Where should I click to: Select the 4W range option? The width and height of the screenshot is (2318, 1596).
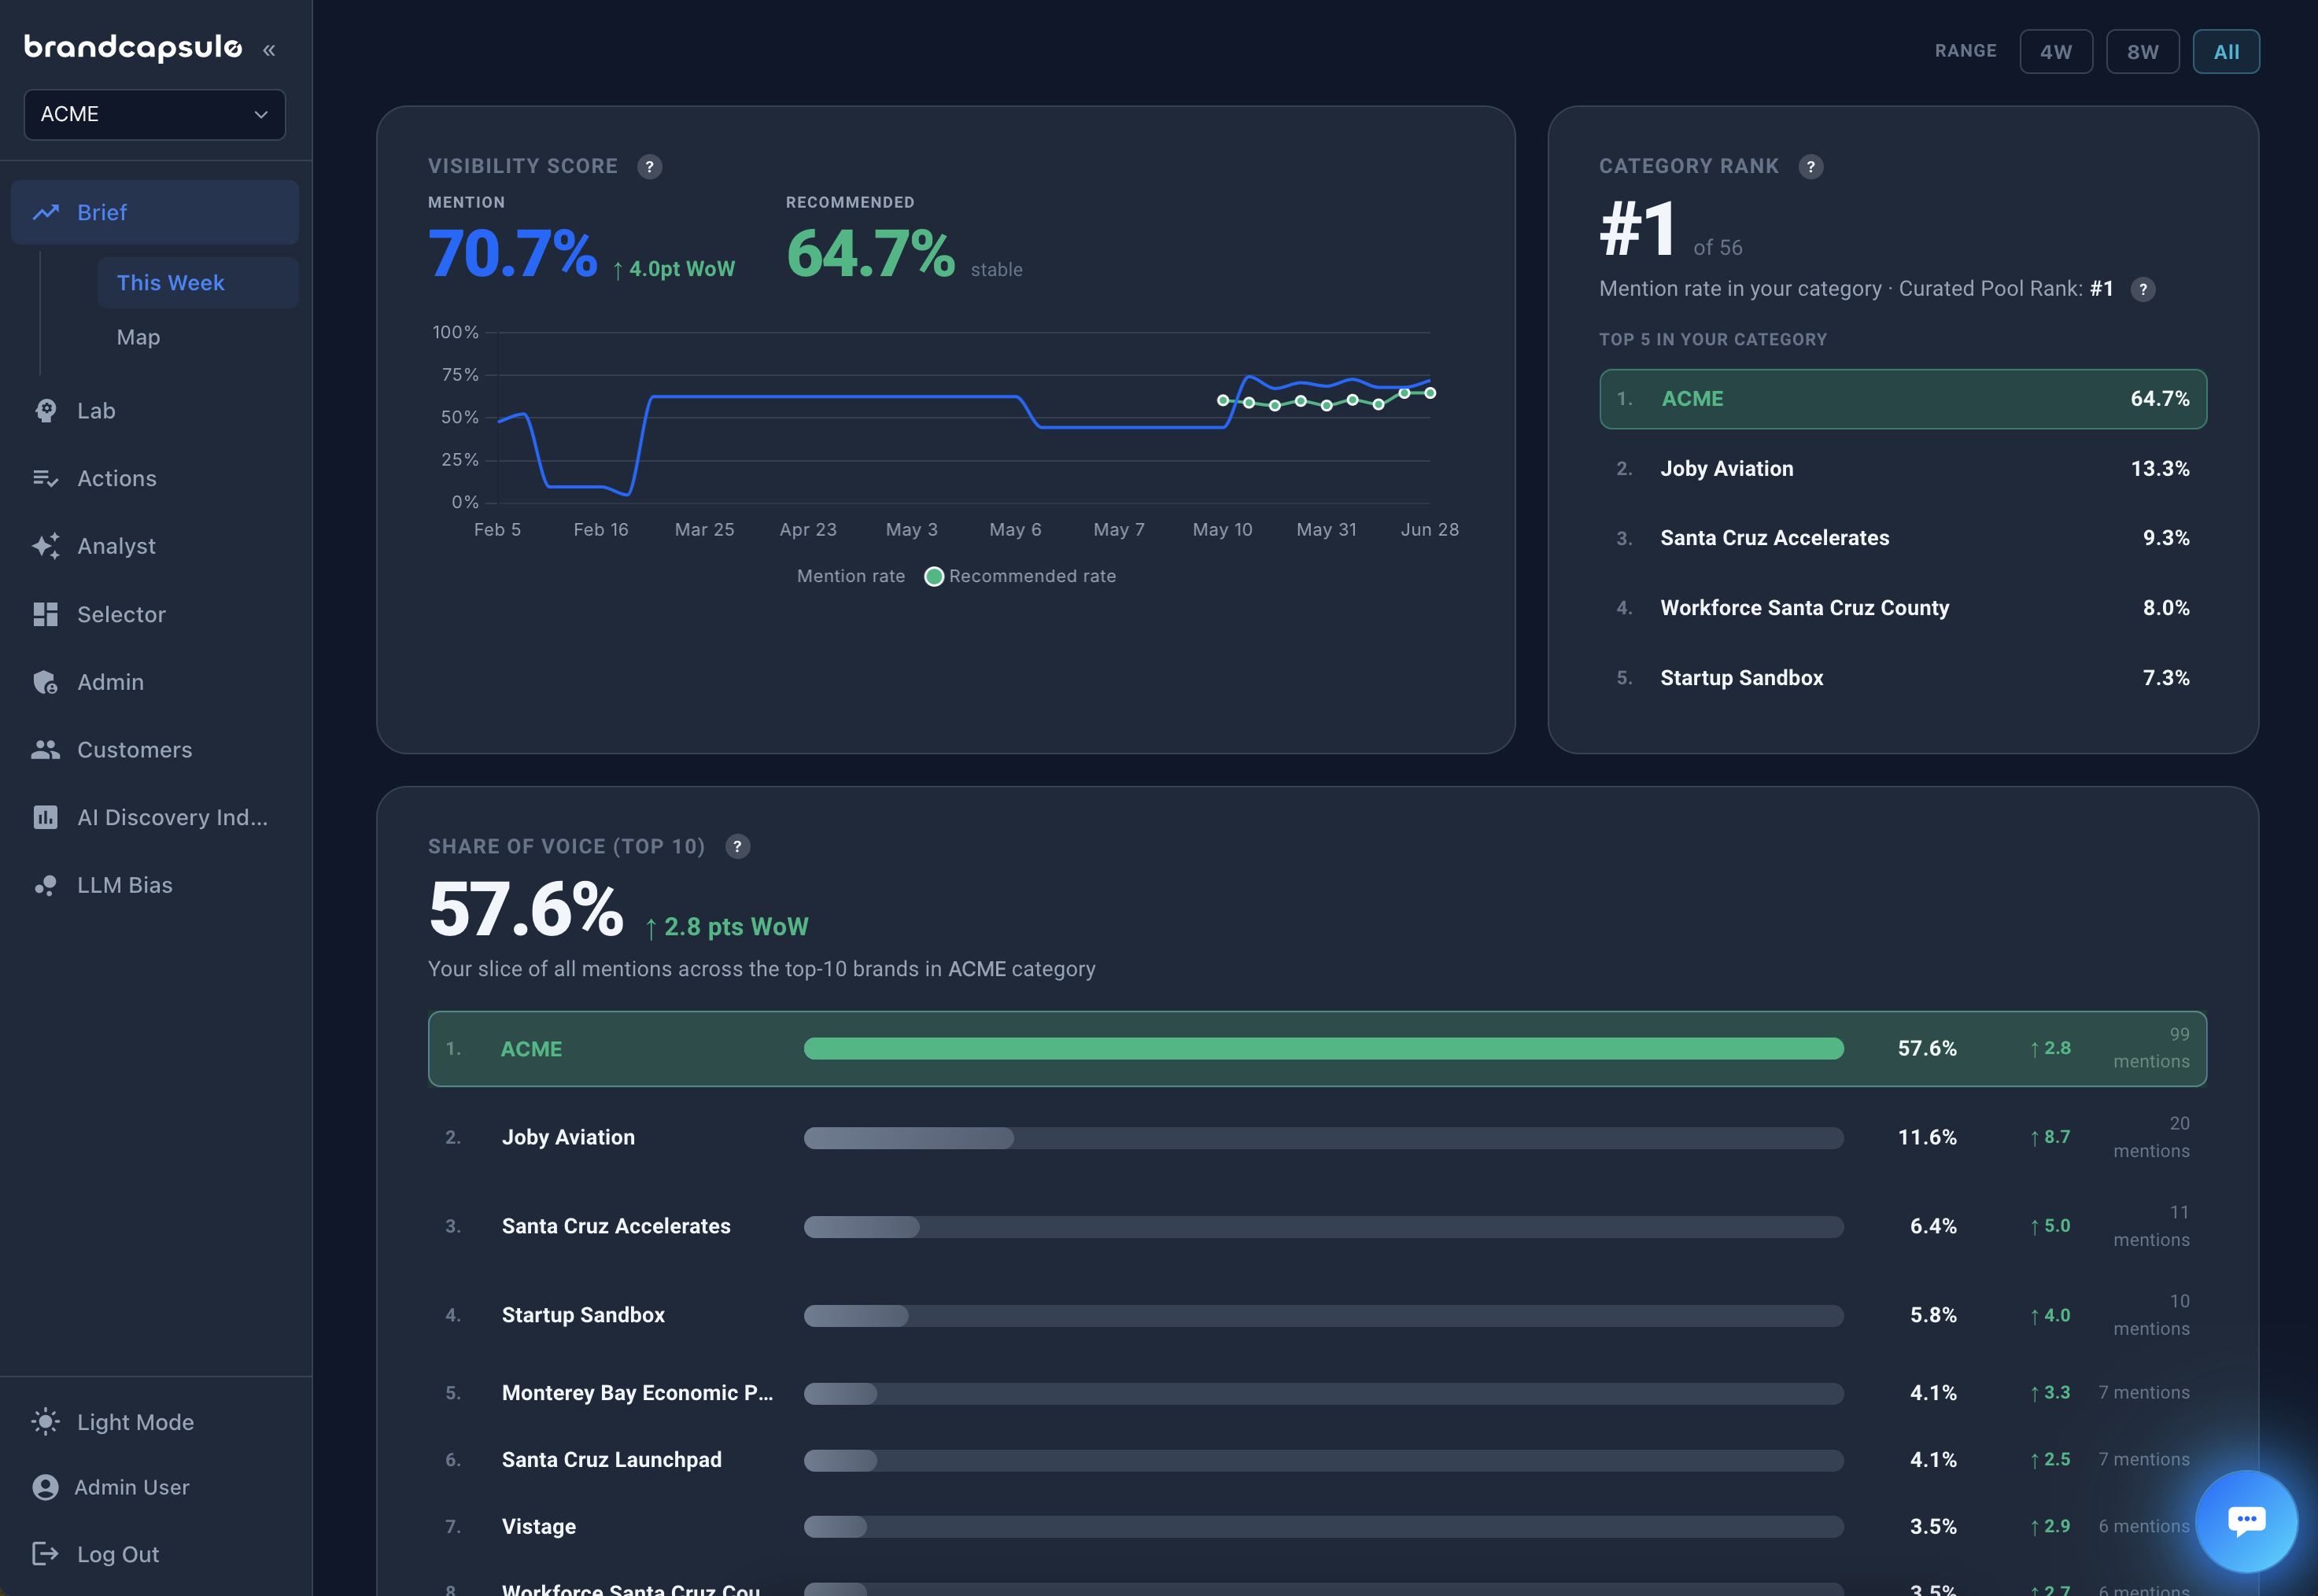(x=2056, y=52)
